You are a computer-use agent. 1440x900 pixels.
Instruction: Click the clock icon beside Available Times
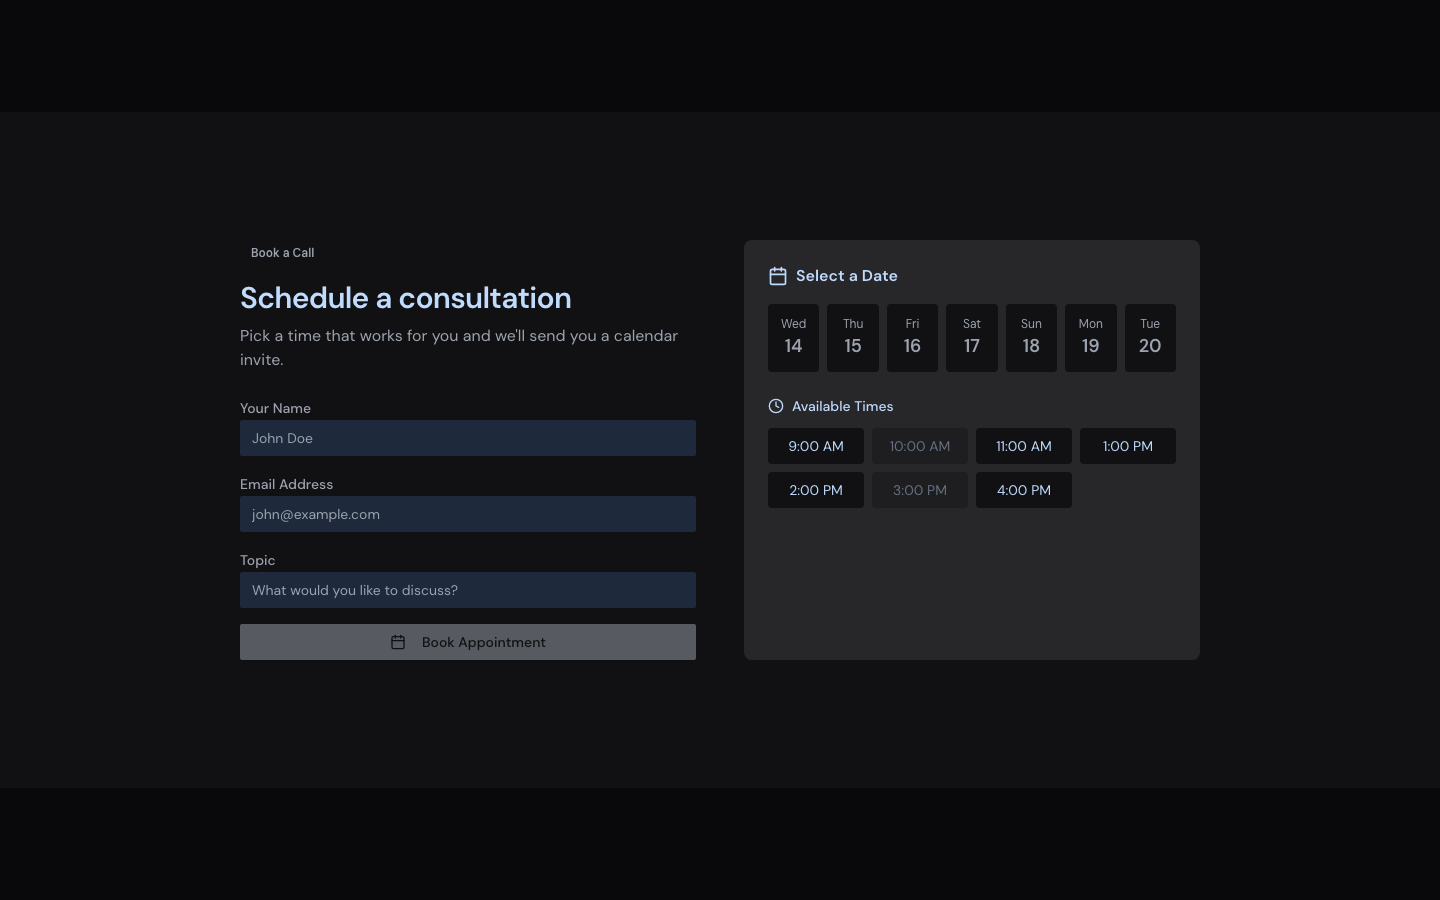(x=776, y=406)
